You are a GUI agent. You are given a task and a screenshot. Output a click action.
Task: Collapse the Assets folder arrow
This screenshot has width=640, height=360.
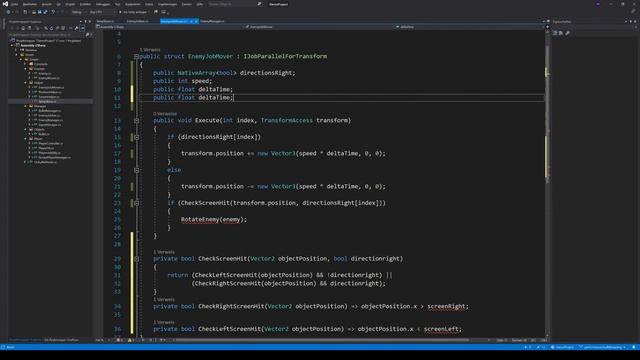tap(16, 55)
